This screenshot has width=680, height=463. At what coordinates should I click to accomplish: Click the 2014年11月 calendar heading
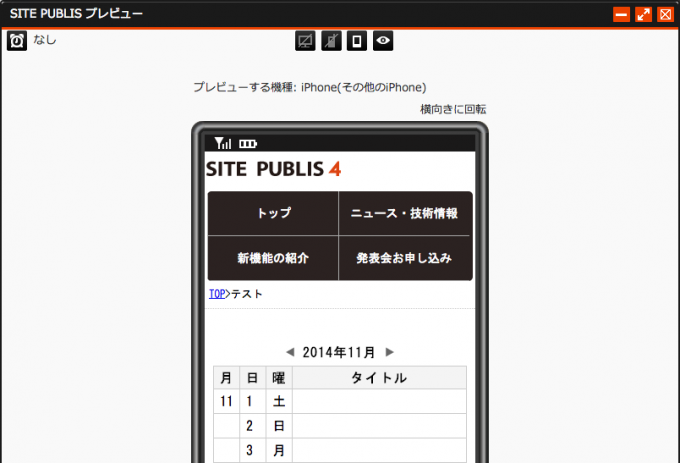point(339,352)
